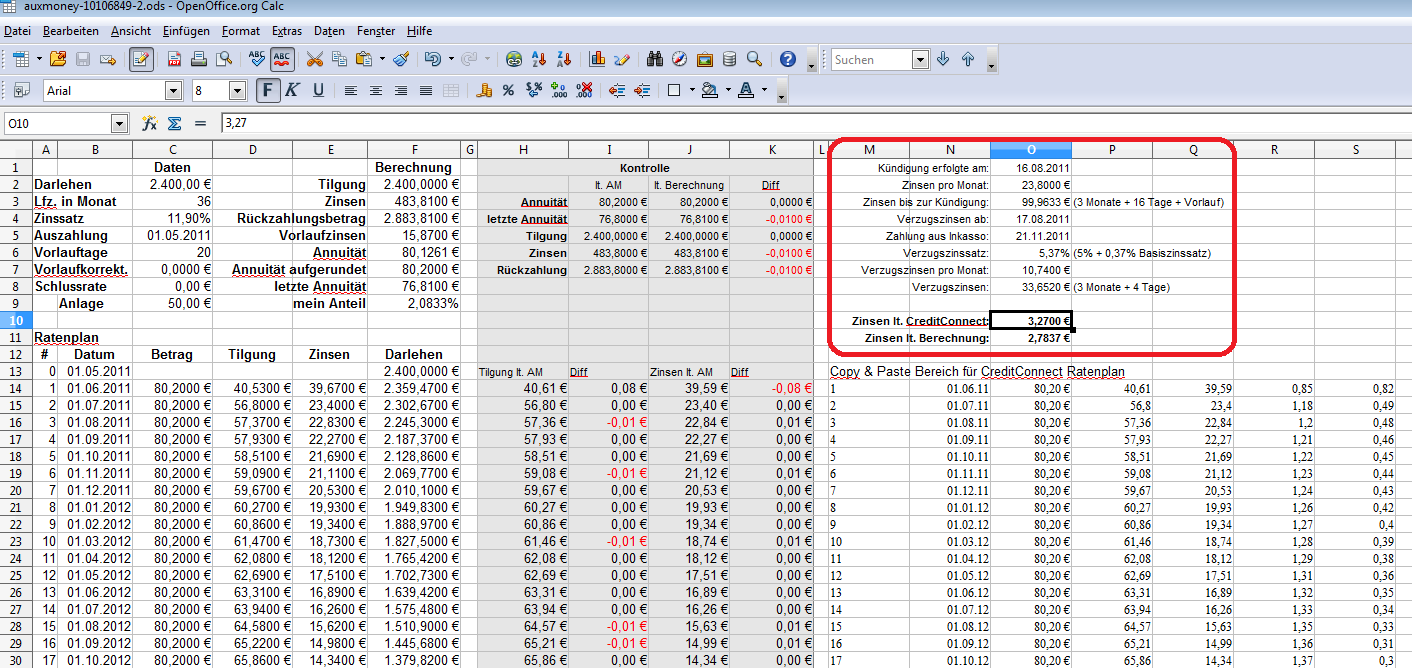This screenshot has height=668, width=1412.
Task: Click the Sum sigma icon
Action: (174, 123)
